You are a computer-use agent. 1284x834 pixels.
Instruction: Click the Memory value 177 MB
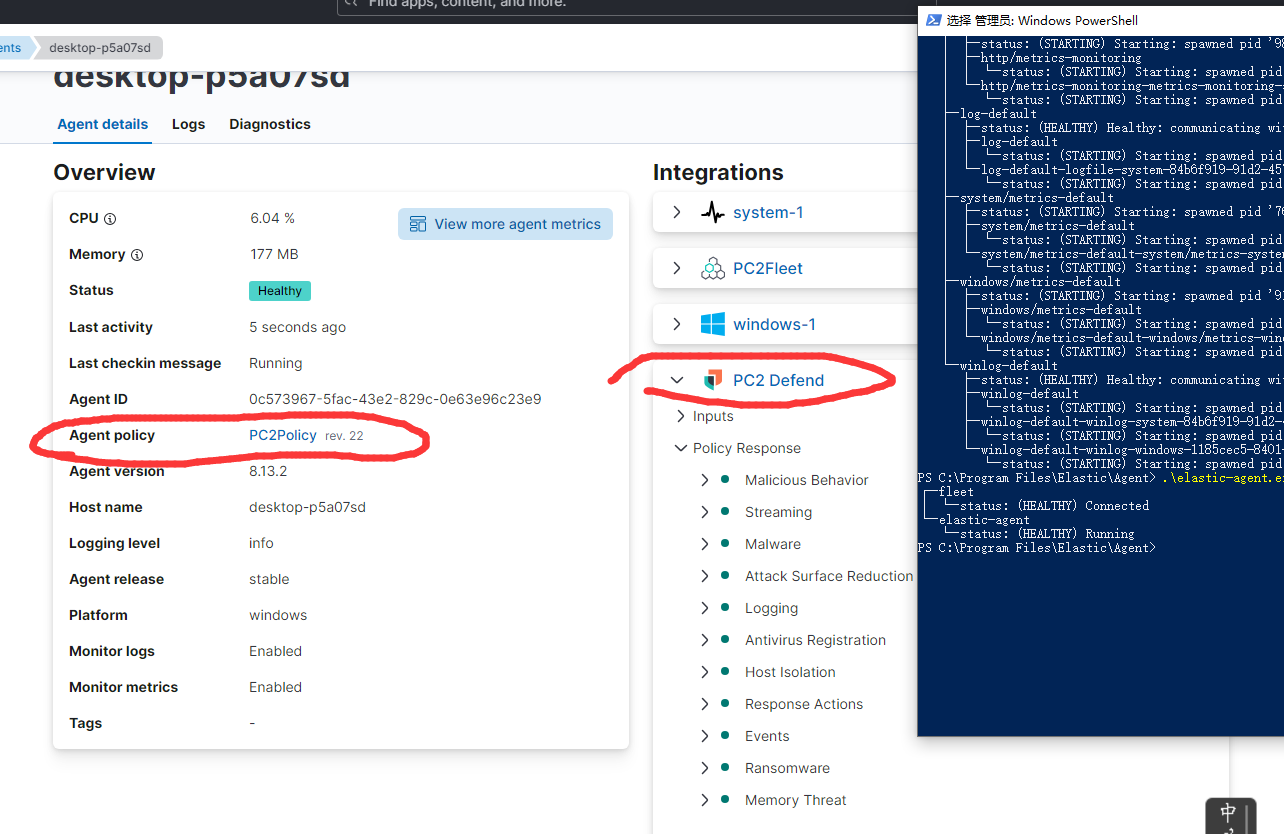(274, 254)
